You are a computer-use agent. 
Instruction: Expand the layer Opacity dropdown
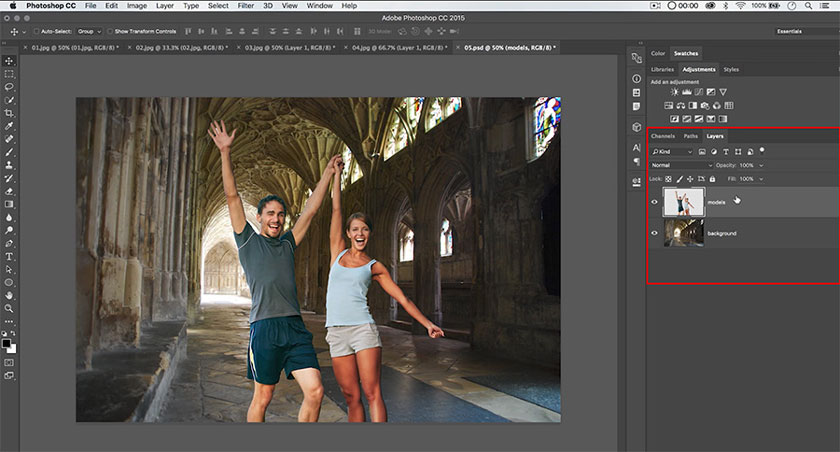coord(761,165)
